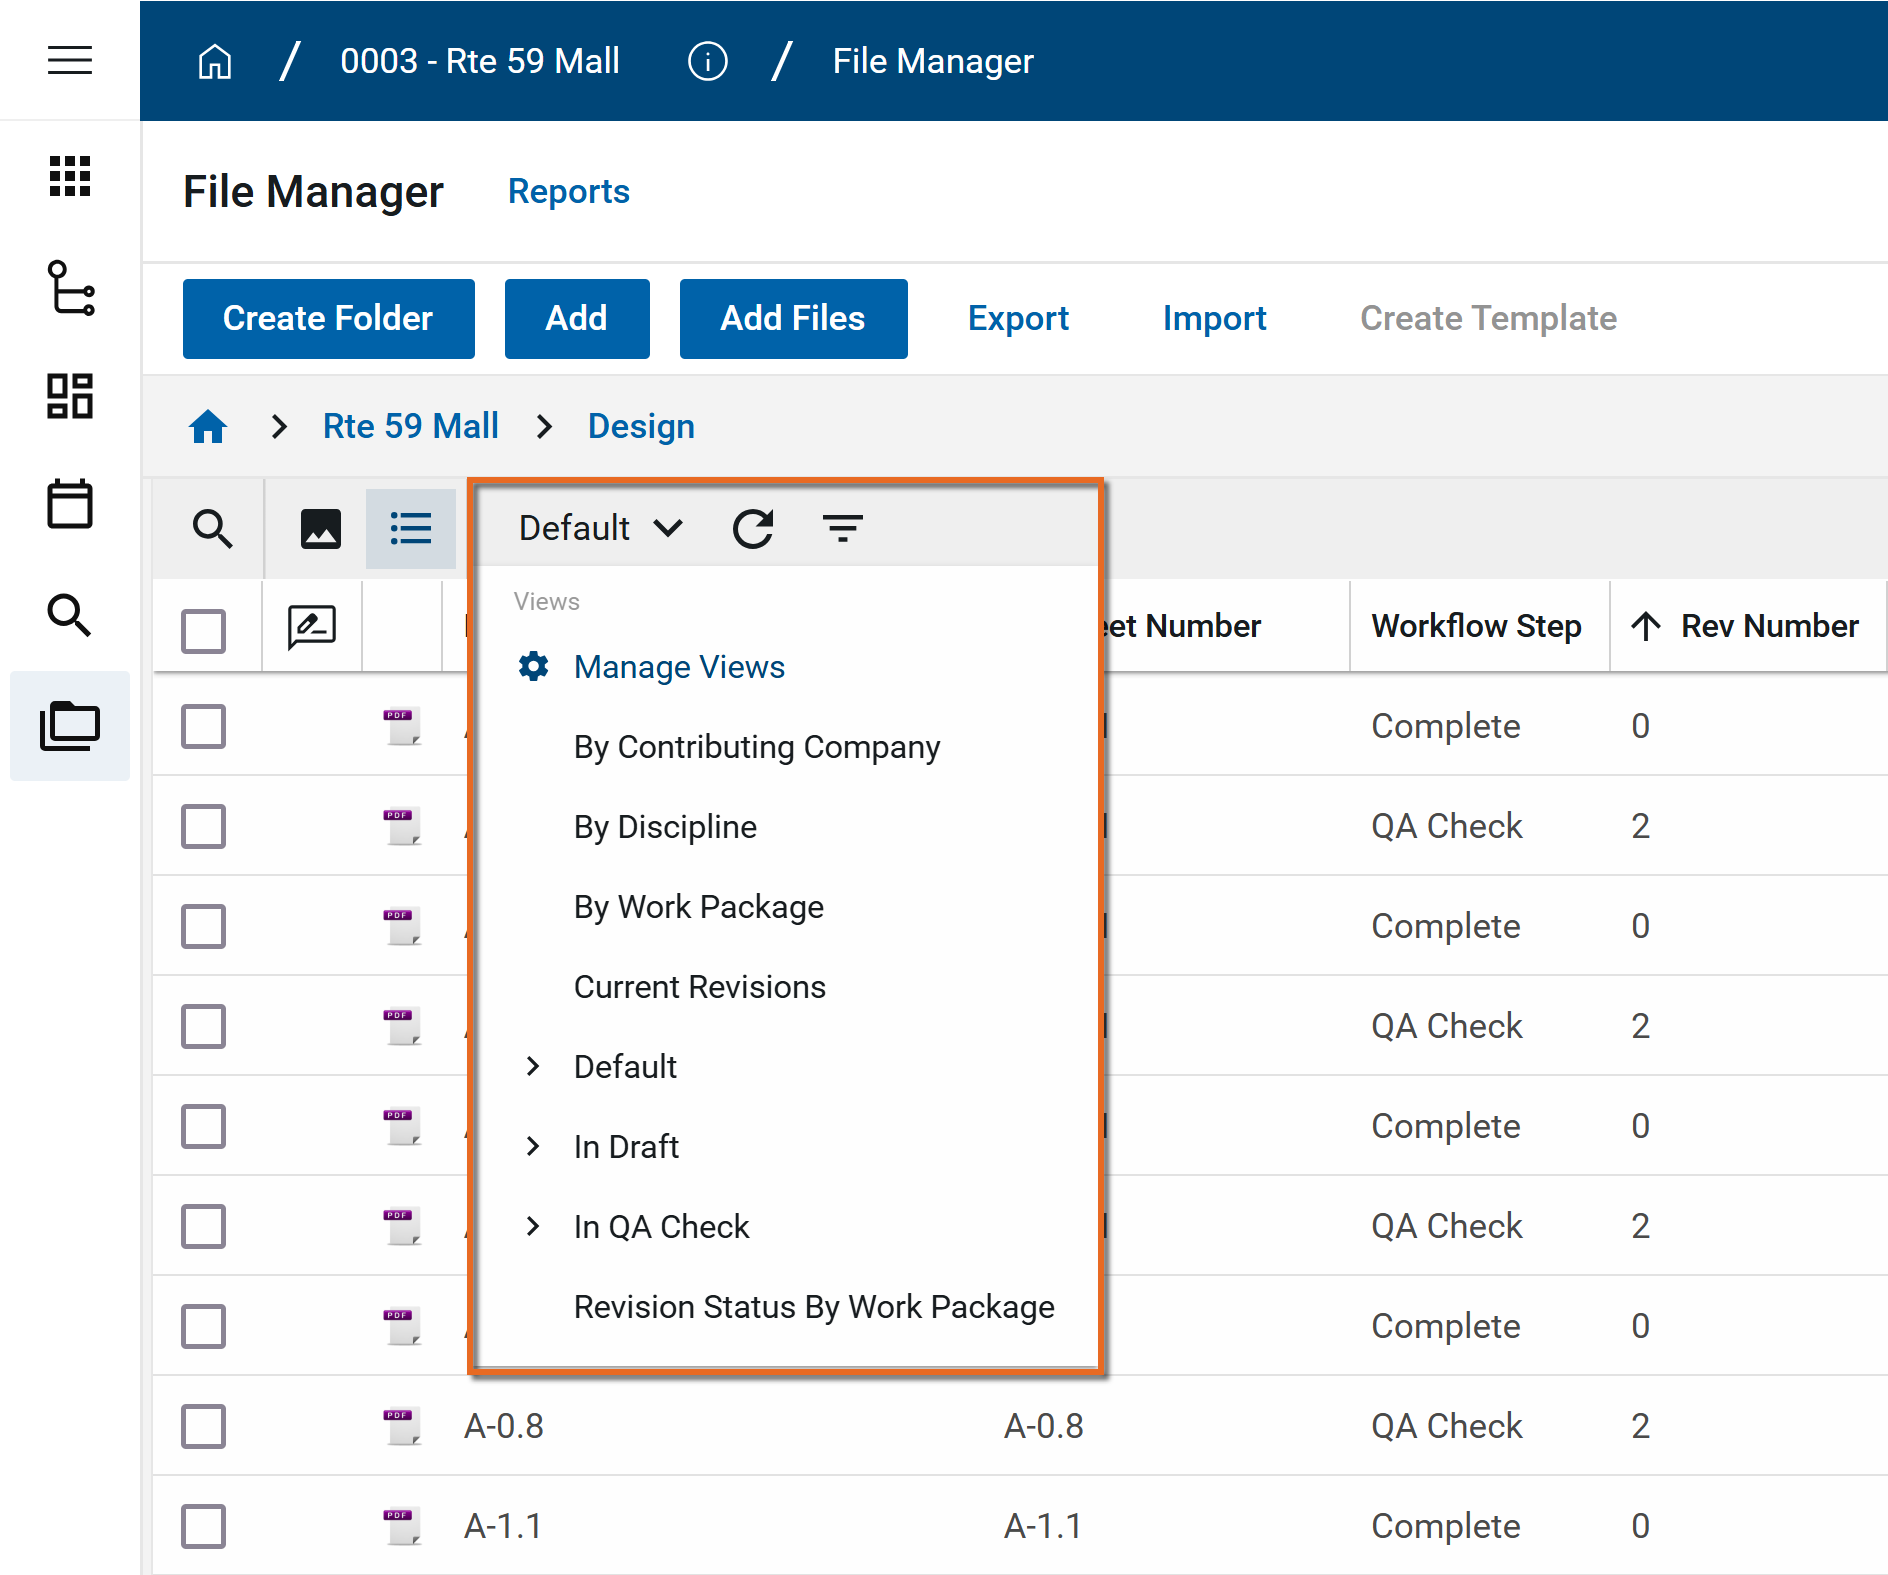Click the search icon in file toolbar
The height and width of the screenshot is (1575, 1888).
click(212, 528)
